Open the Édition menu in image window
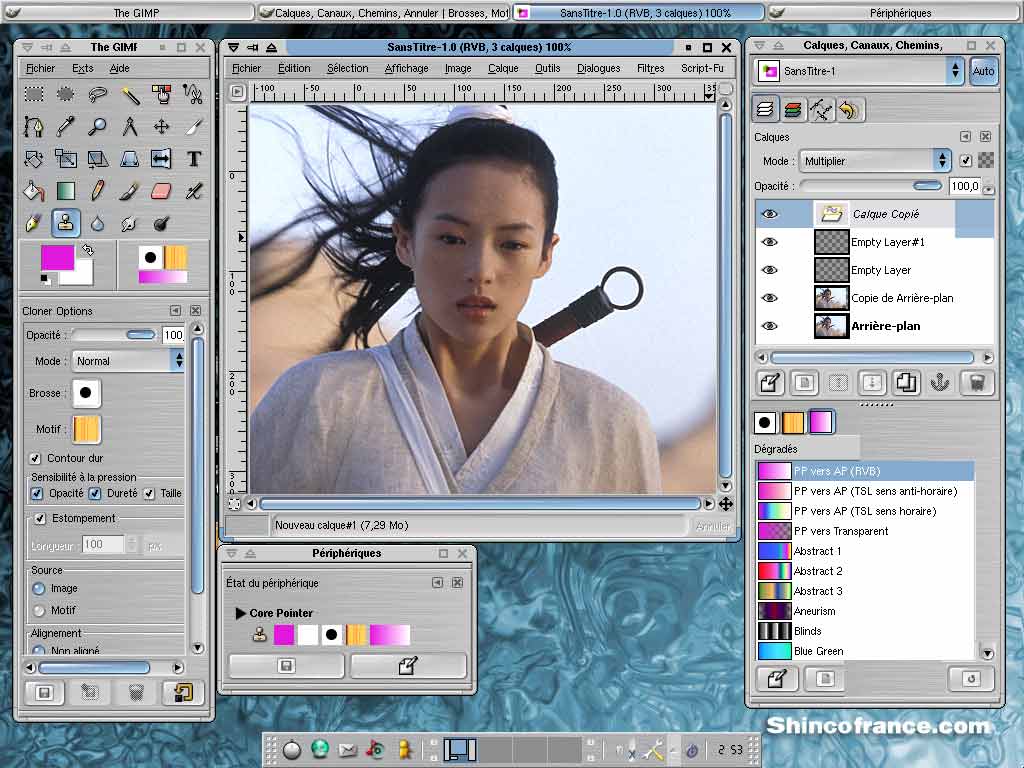This screenshot has height=768, width=1024. coord(294,68)
